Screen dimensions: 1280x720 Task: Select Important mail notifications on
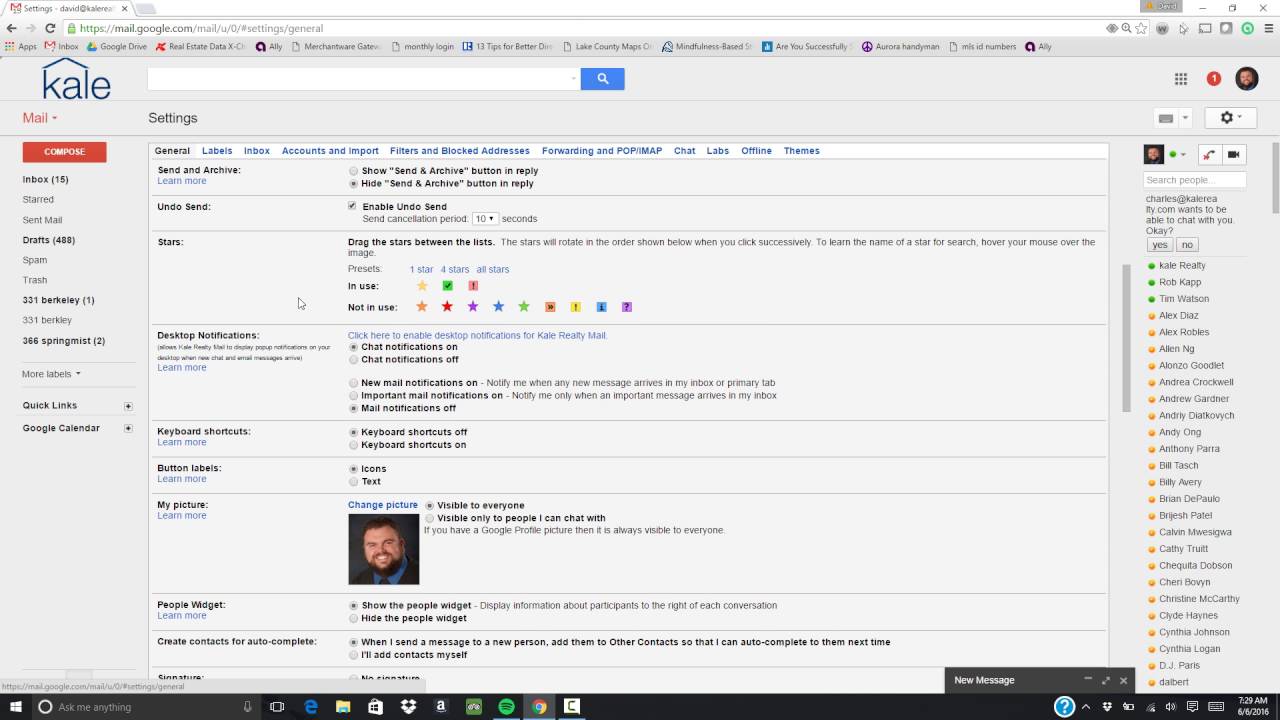pos(353,396)
